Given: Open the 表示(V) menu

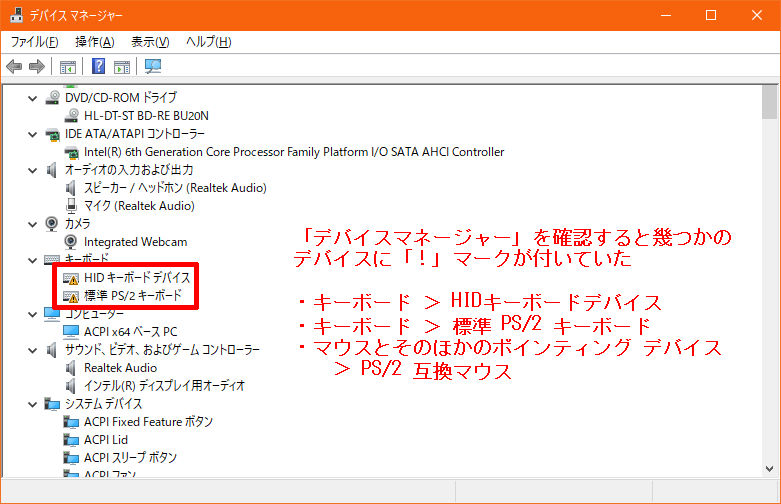Looking at the screenshot, I should pos(150,42).
